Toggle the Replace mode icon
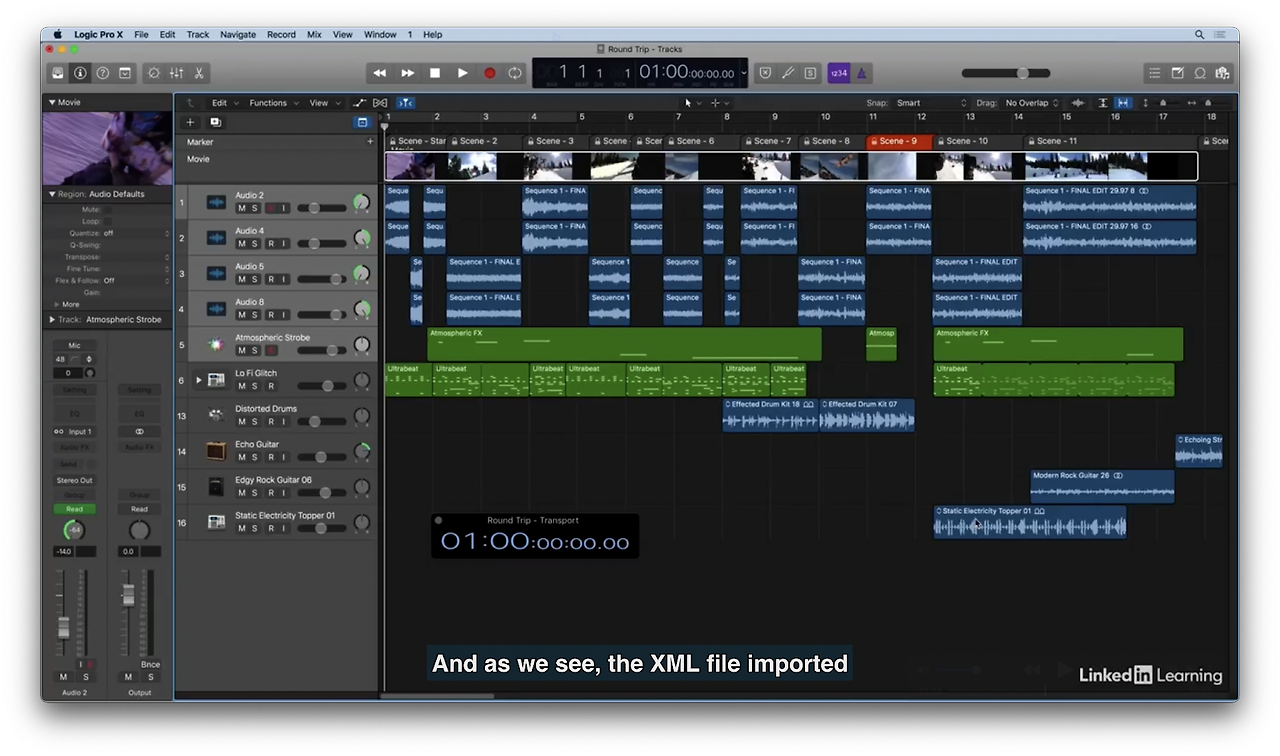1280x756 pixels. [765, 73]
